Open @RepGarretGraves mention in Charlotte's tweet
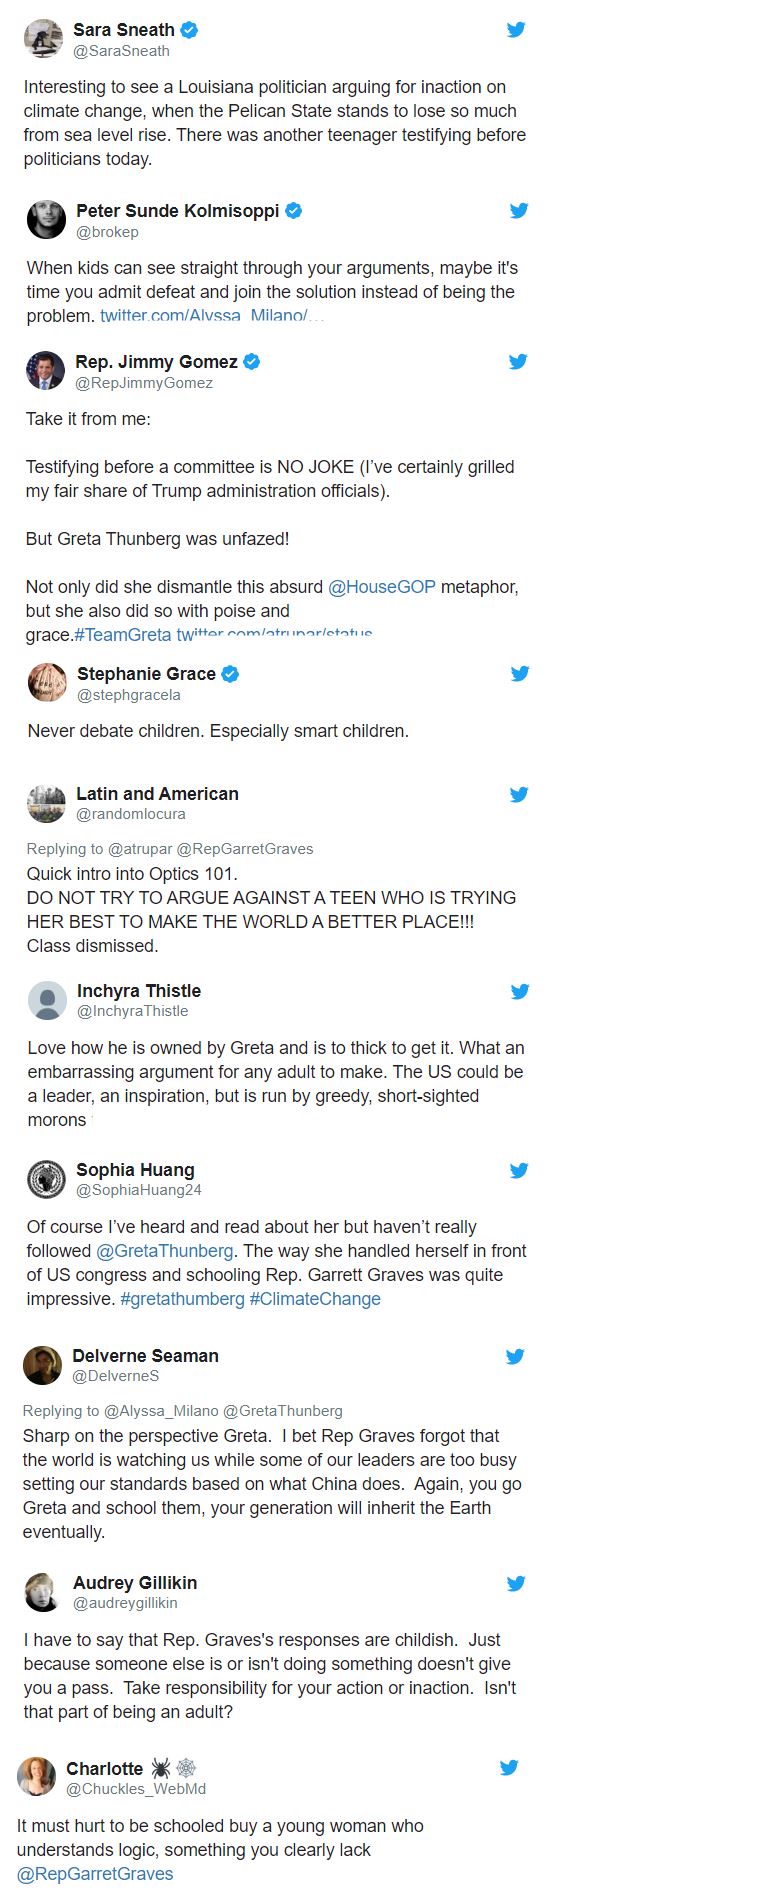 click(x=95, y=1874)
